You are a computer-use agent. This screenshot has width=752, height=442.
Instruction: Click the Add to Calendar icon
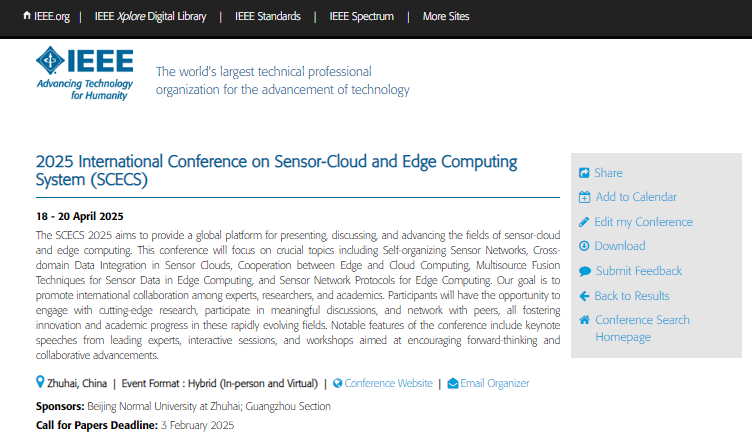[x=584, y=197]
